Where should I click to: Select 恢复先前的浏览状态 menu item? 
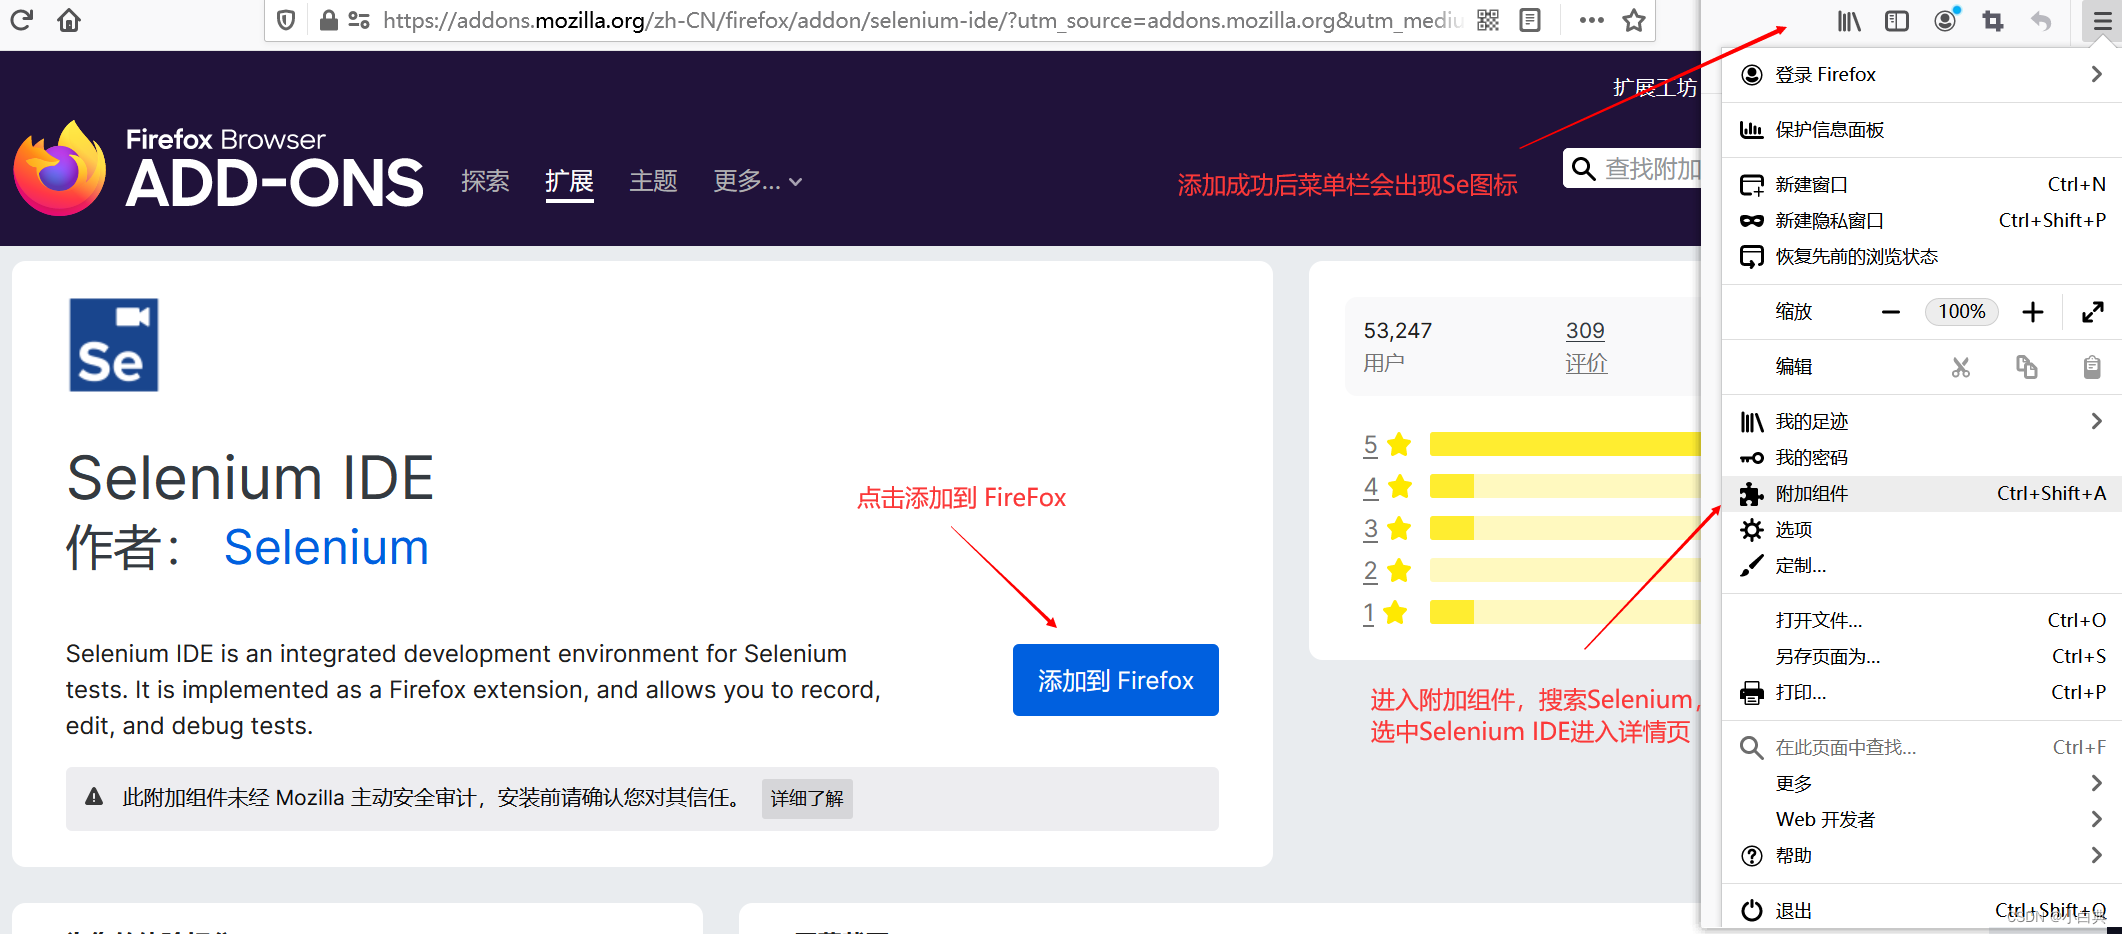[x=1921, y=257]
